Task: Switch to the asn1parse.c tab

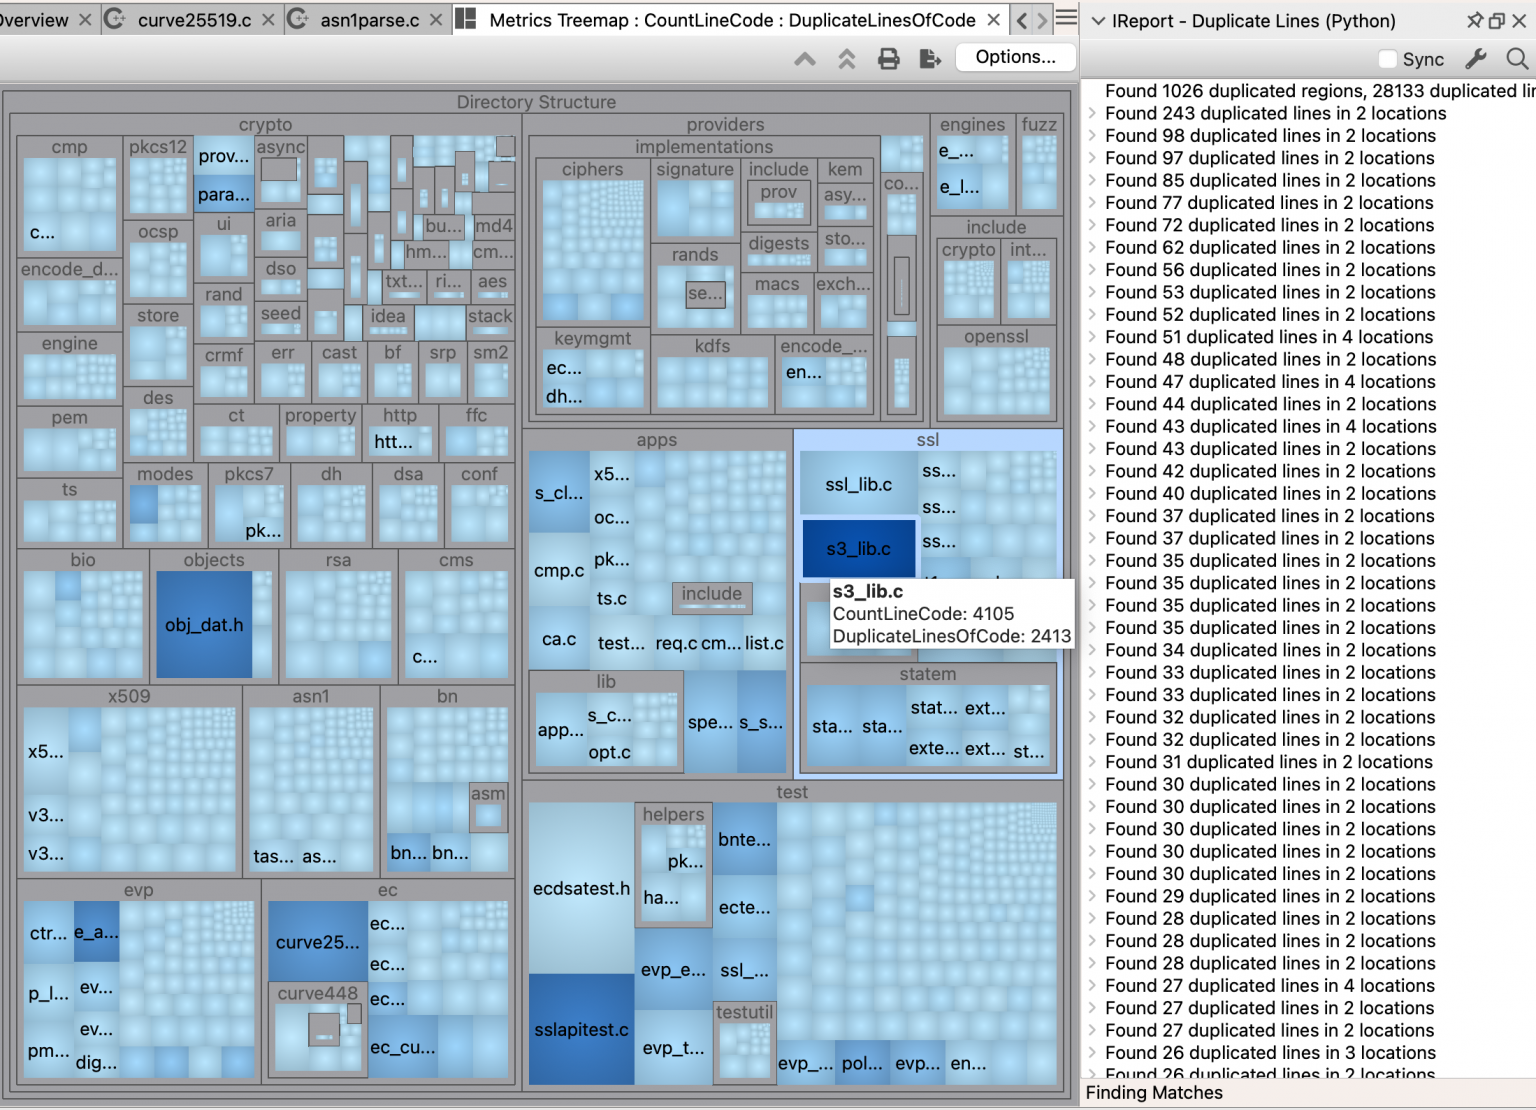Action: coord(369,20)
